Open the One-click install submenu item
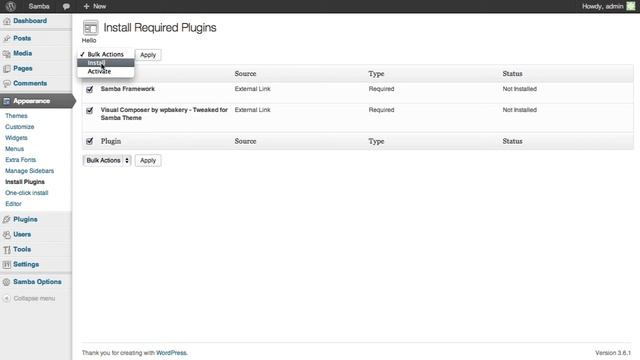This screenshot has height=360, width=640. point(27,193)
